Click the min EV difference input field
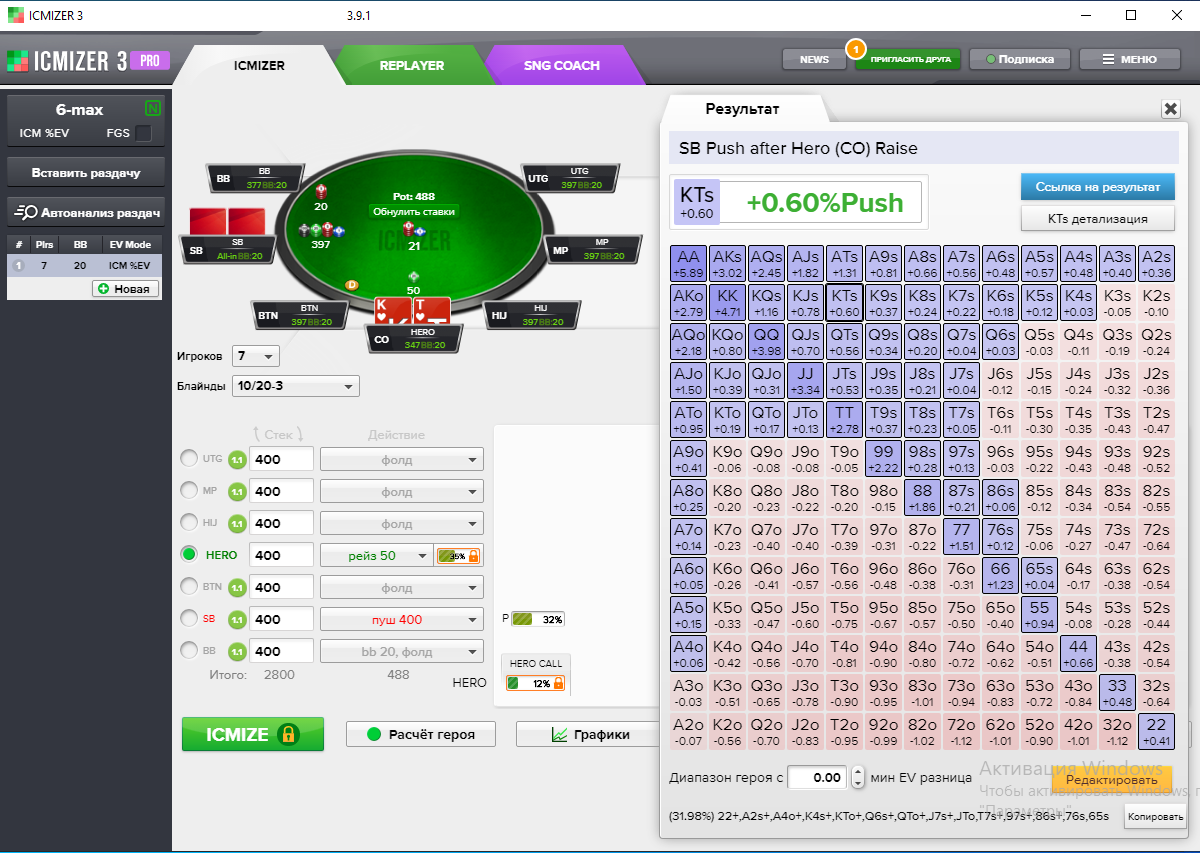The image size is (1200, 853). (x=817, y=777)
